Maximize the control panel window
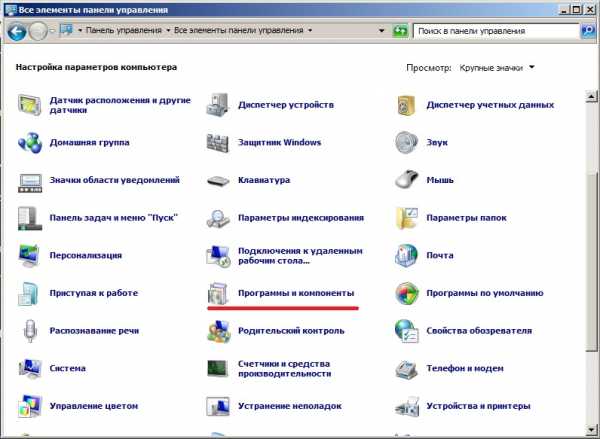Screen dimensions: 600x439 (x=576, y=9)
